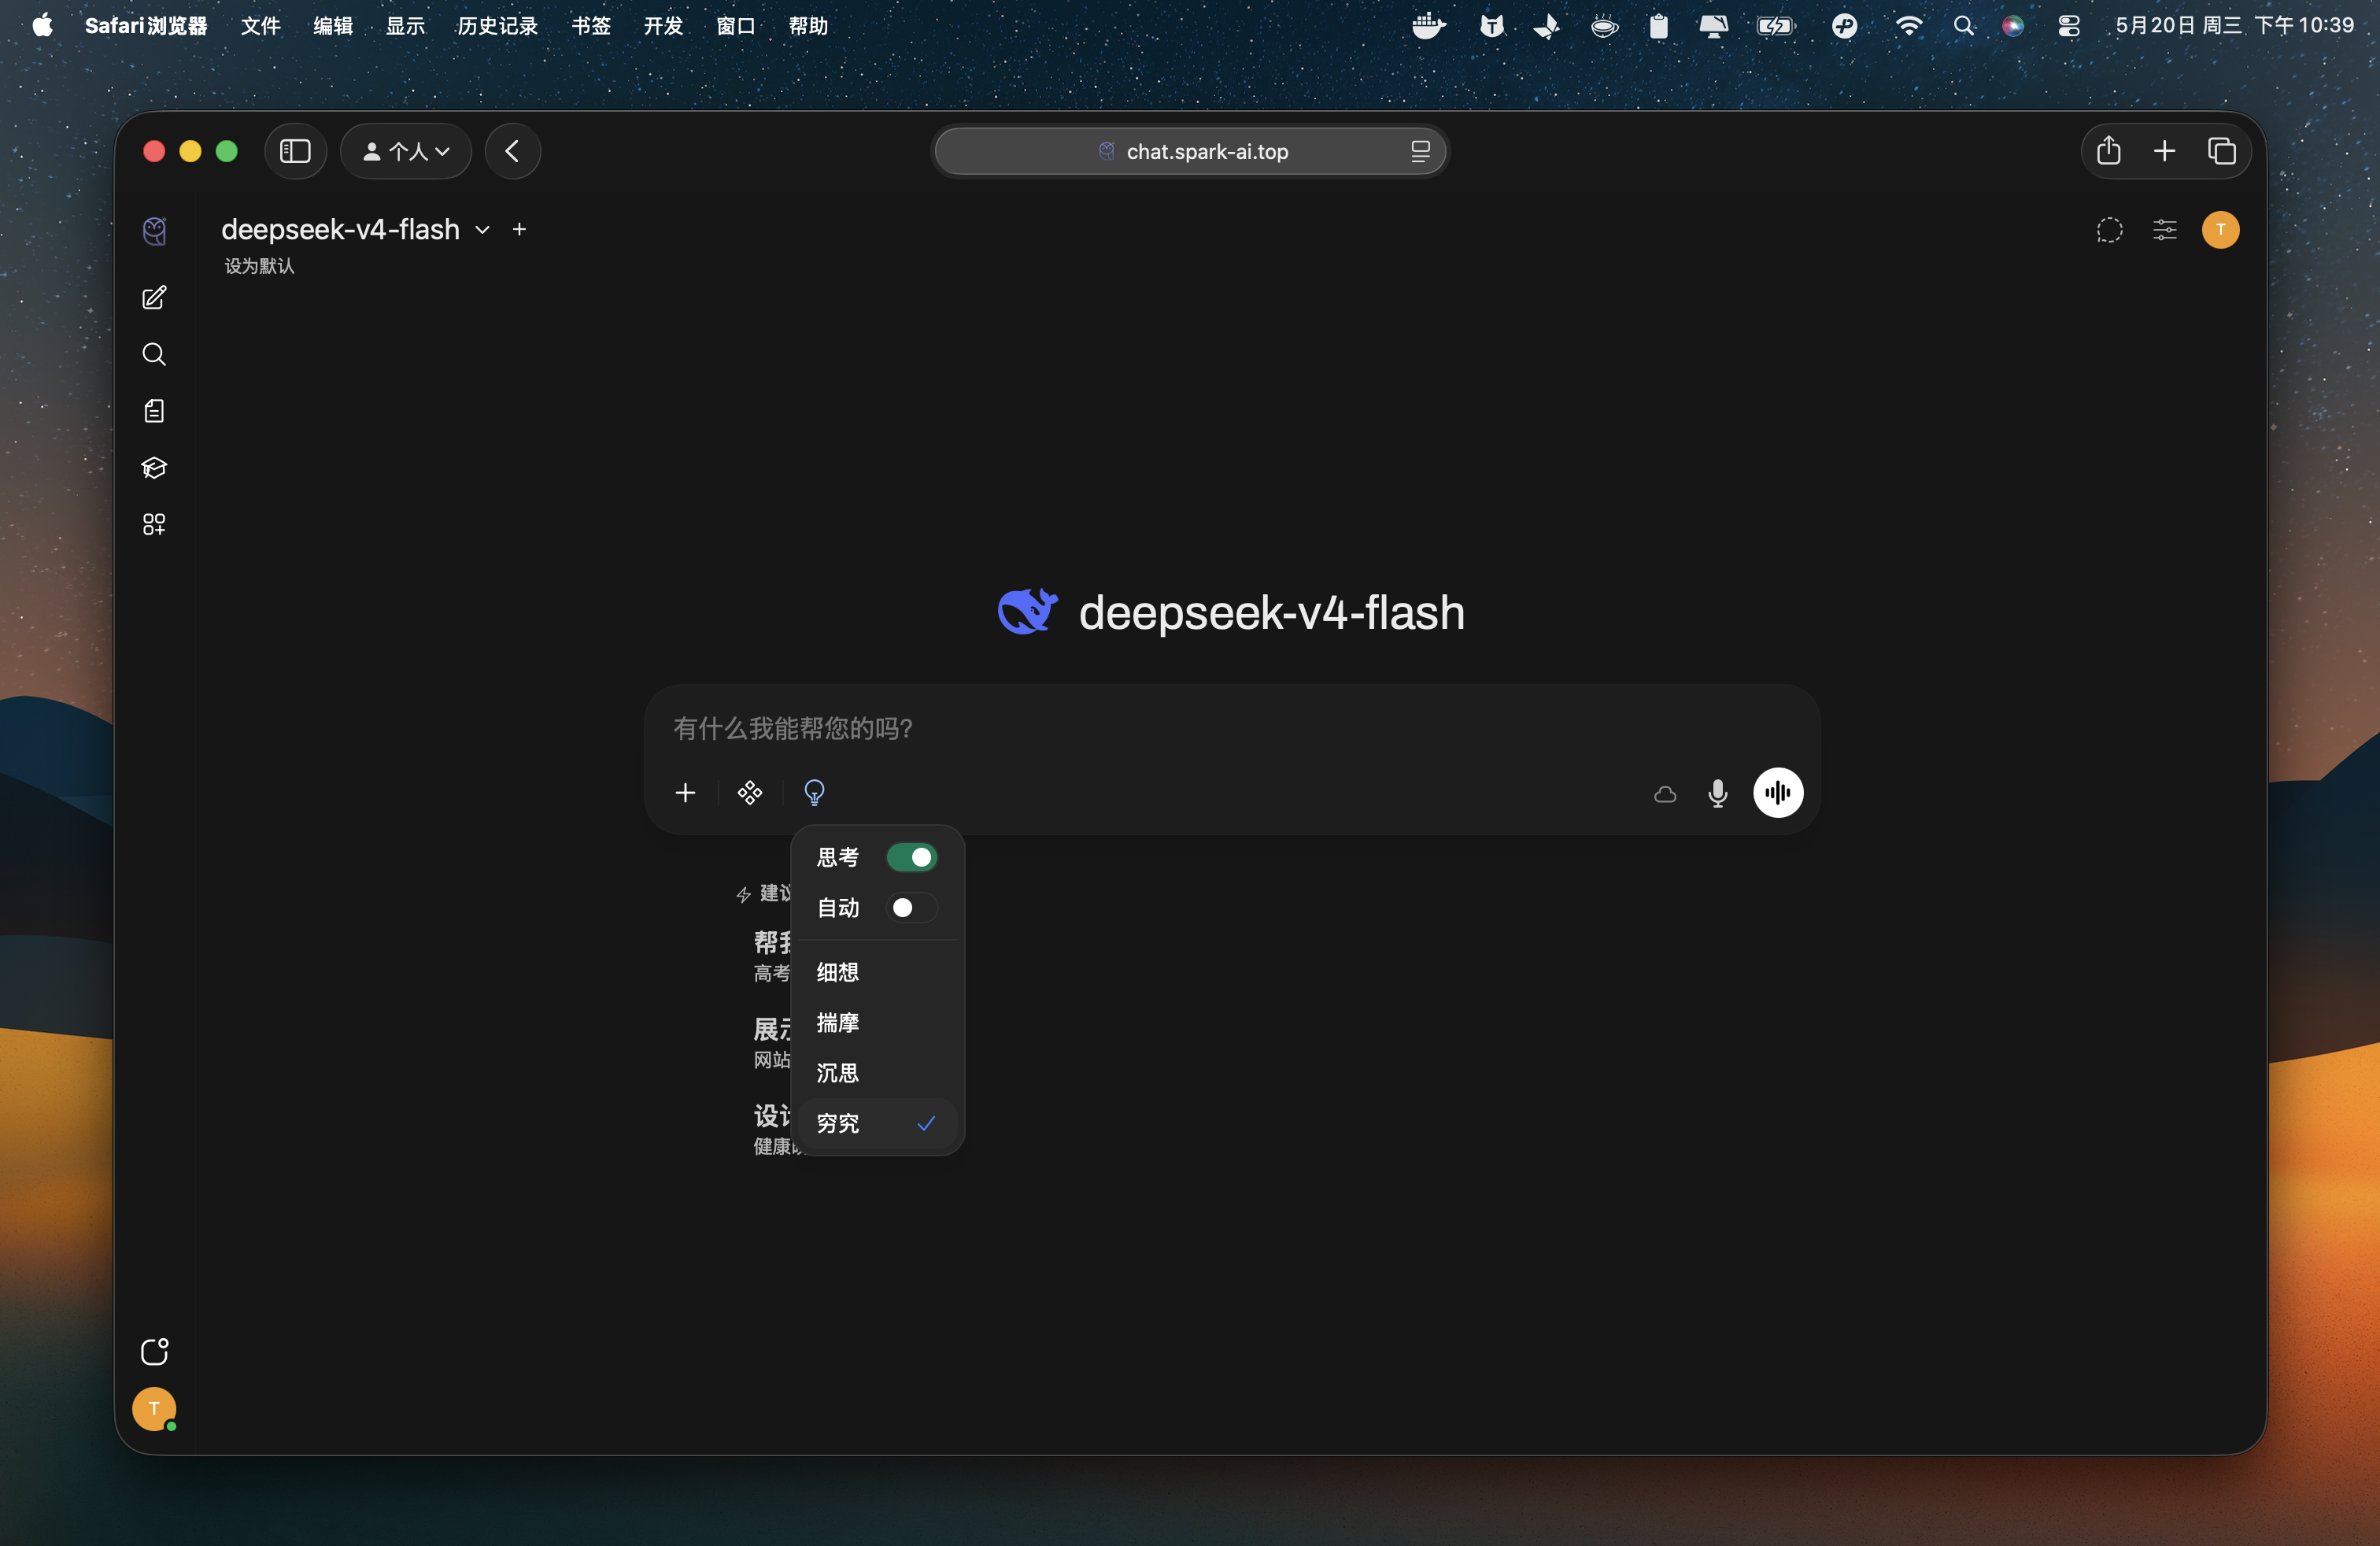Open Spotlight search in menu bar
2380x1546 pixels.
[1963, 25]
